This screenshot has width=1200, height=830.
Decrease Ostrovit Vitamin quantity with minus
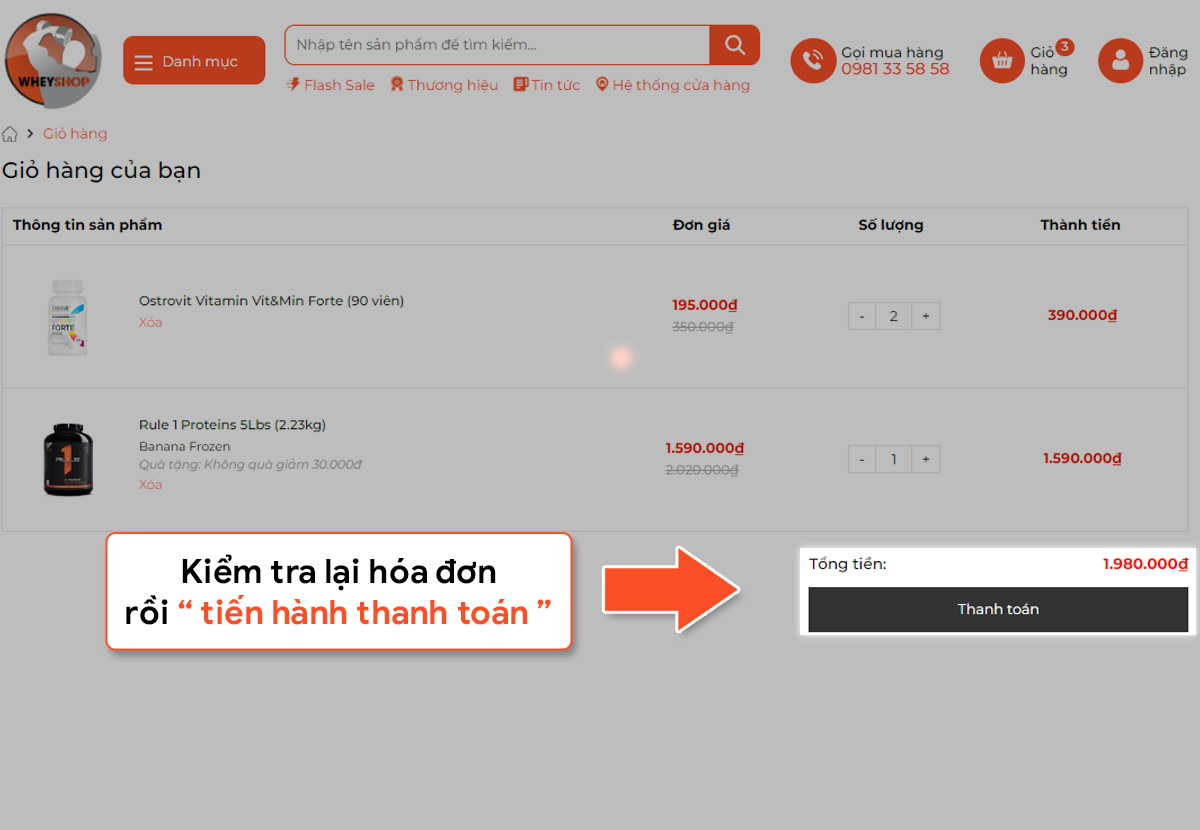(x=862, y=316)
